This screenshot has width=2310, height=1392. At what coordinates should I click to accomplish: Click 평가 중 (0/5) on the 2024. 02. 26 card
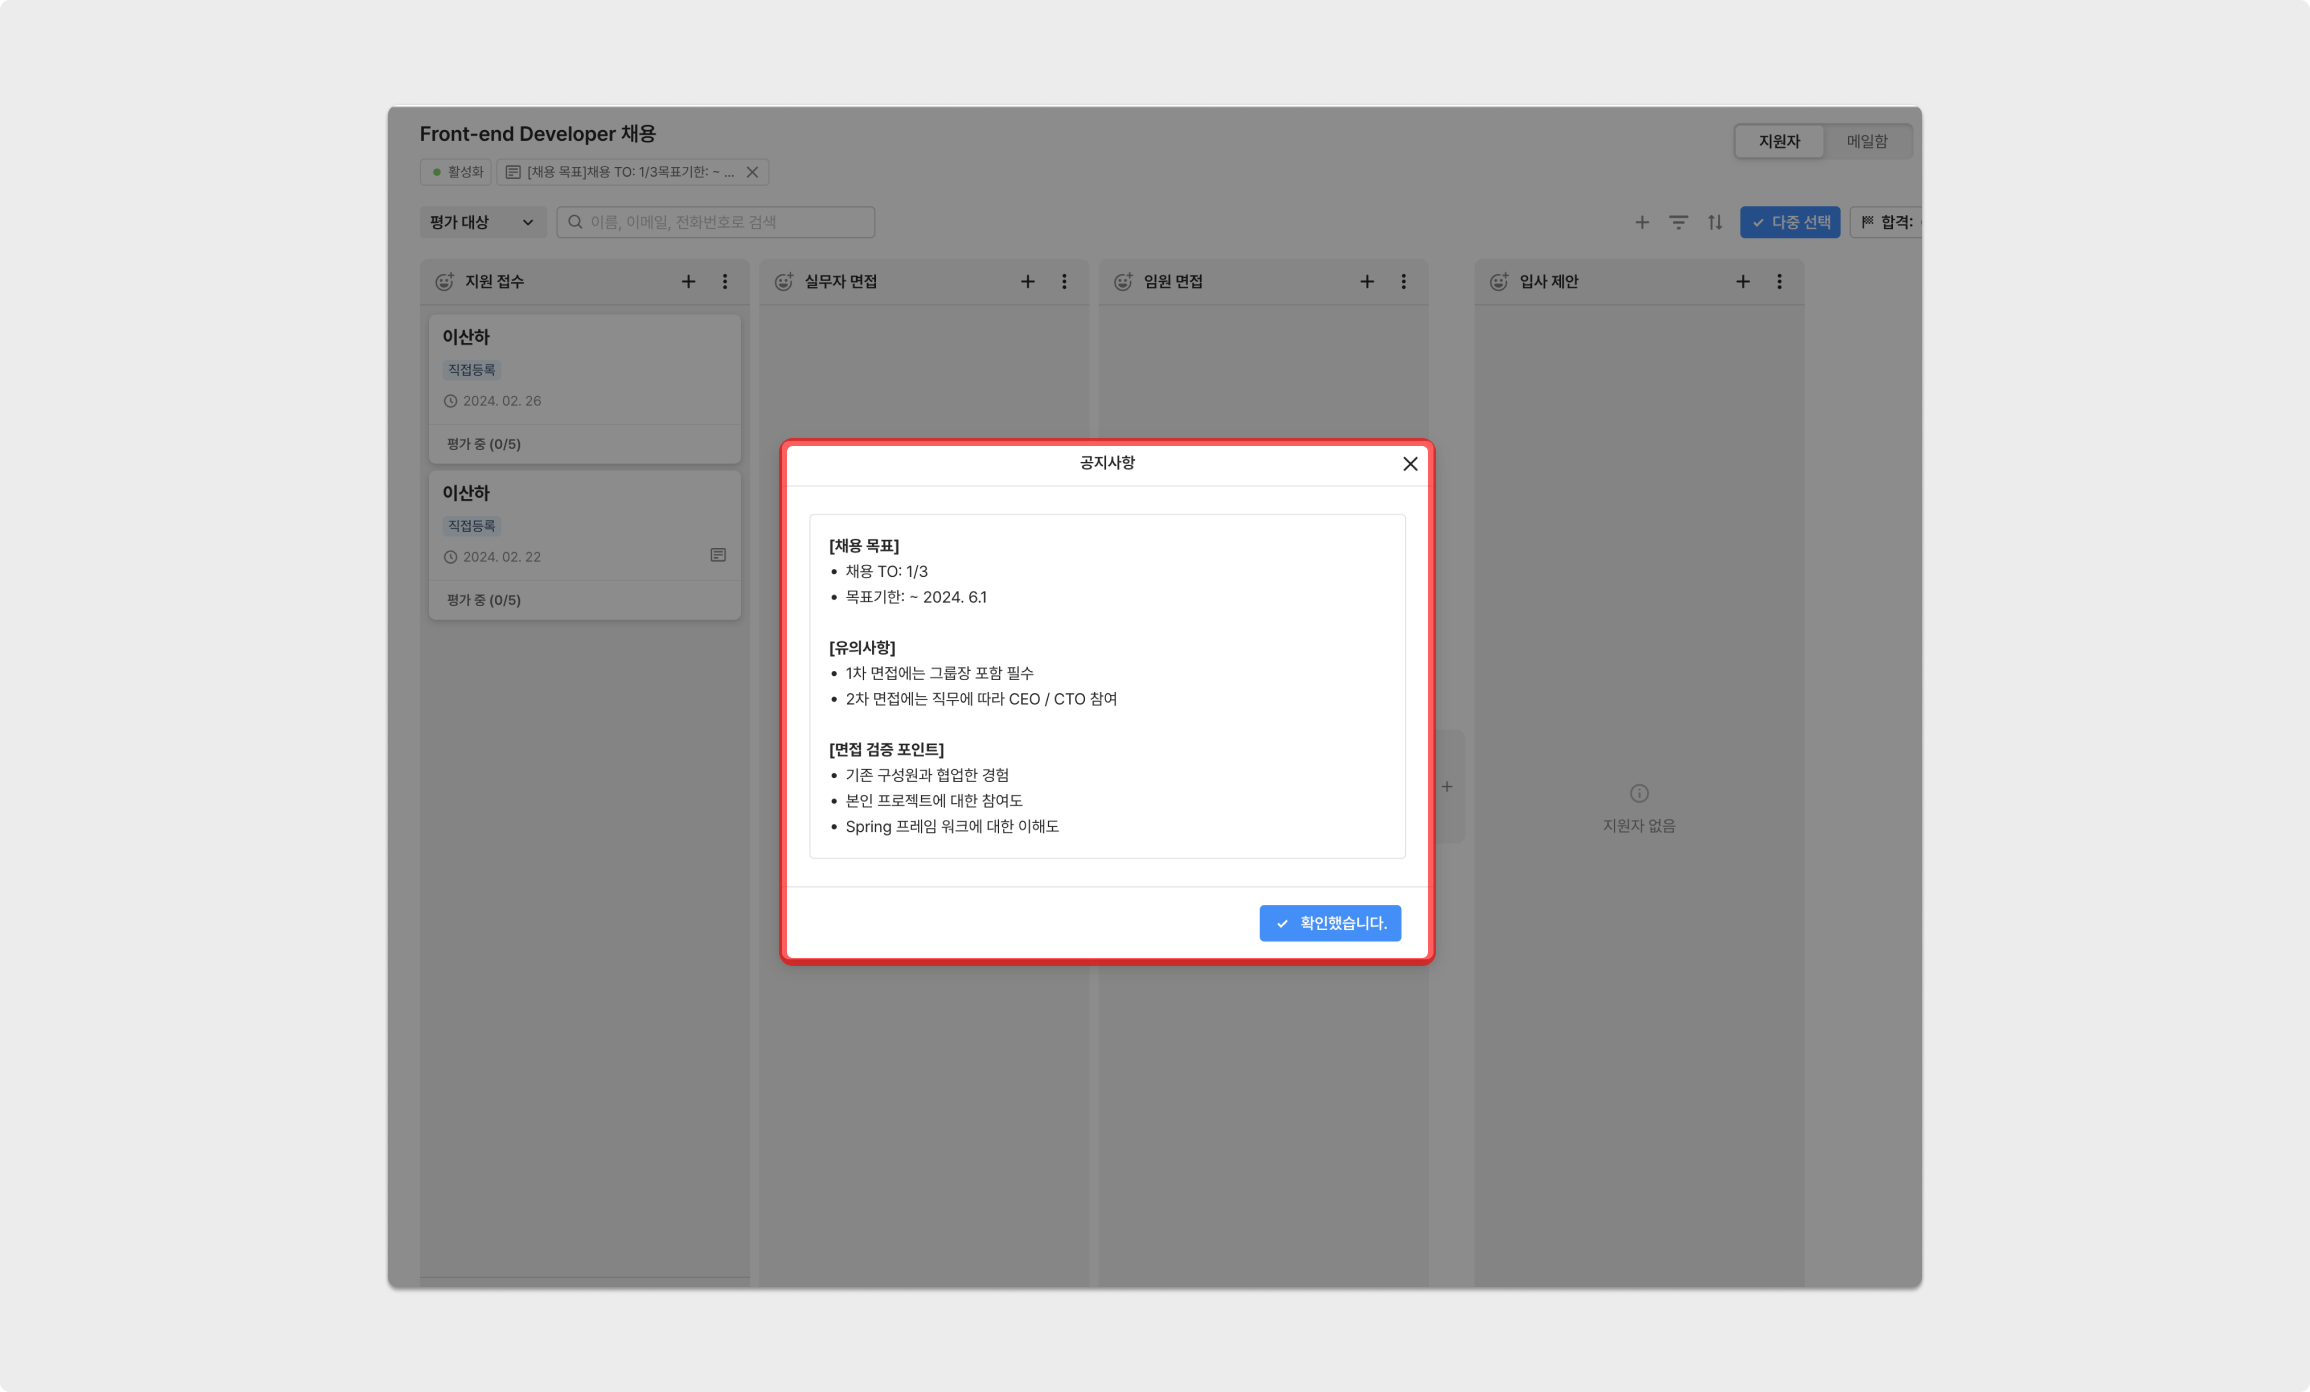(x=484, y=444)
